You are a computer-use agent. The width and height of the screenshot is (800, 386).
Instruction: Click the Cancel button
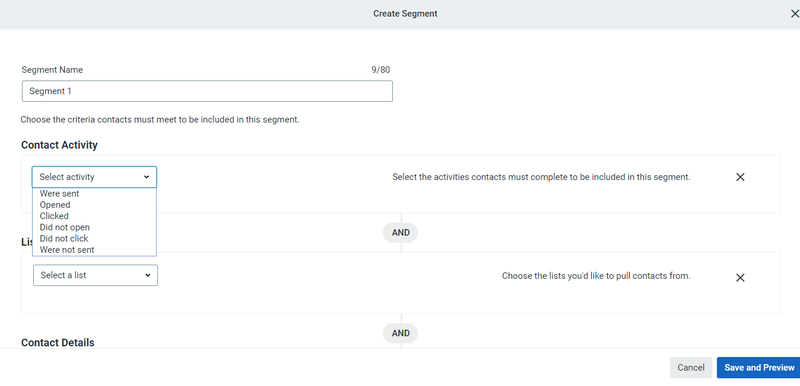(x=691, y=368)
